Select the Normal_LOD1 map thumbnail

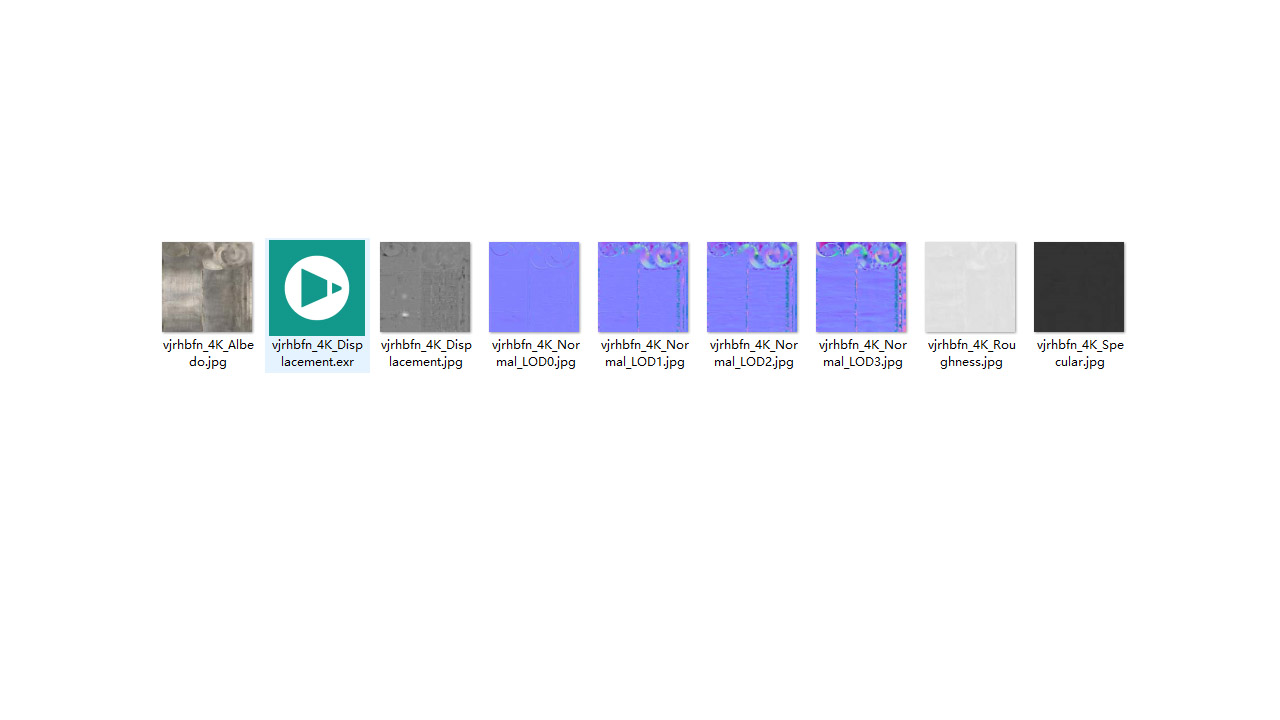pyautogui.click(x=643, y=287)
